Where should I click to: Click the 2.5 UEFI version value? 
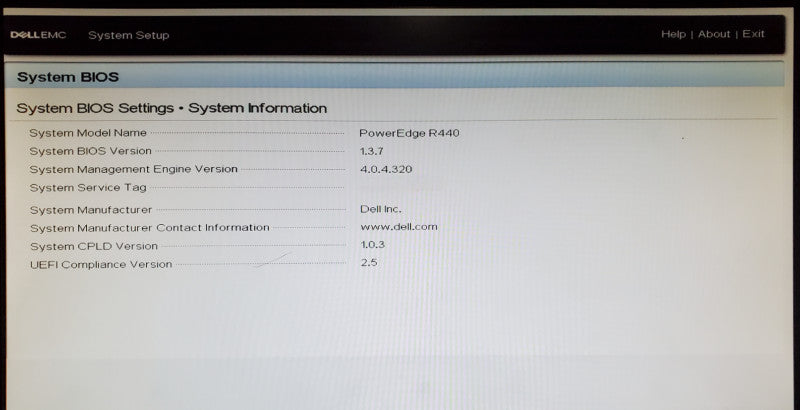(369, 263)
